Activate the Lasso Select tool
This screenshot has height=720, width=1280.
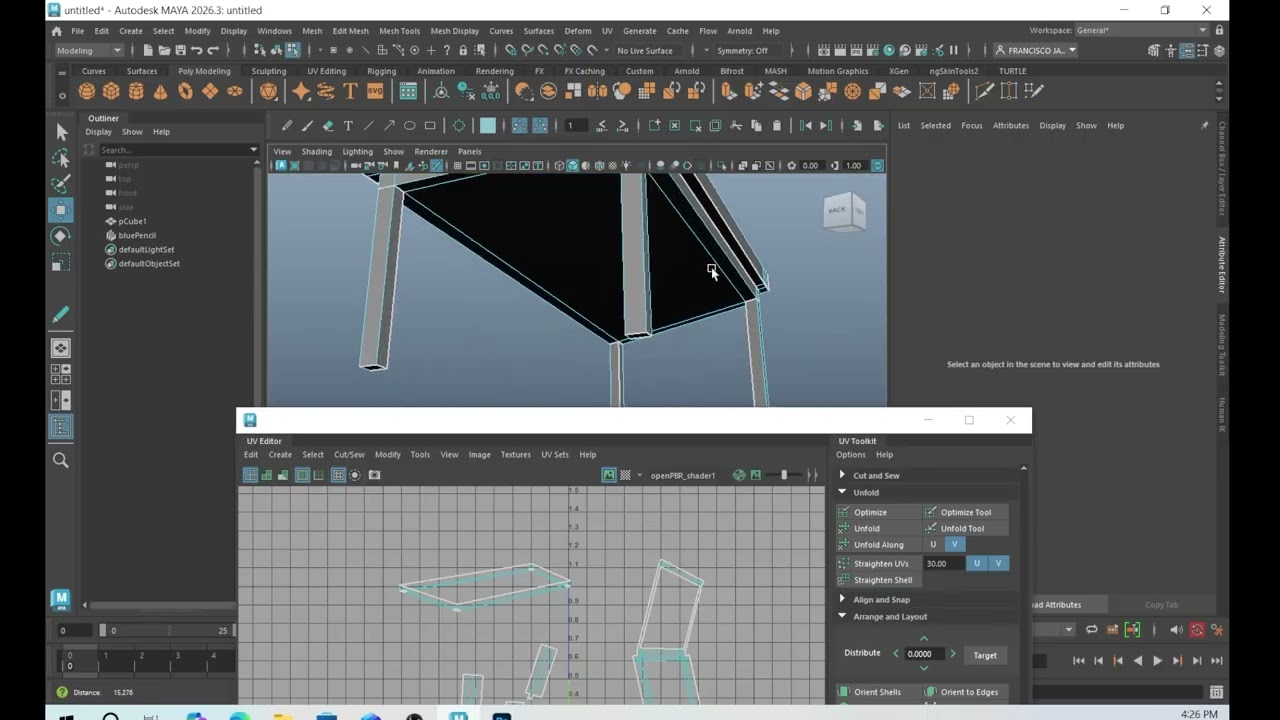pos(61,158)
